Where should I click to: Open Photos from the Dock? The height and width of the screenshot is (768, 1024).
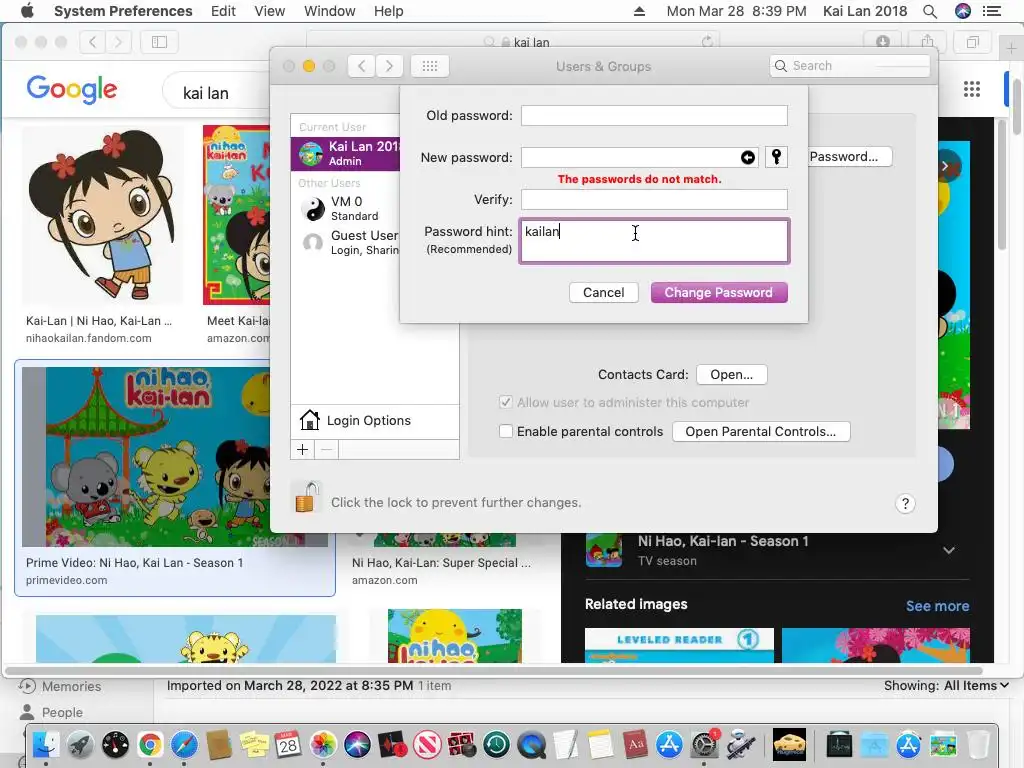(323, 744)
